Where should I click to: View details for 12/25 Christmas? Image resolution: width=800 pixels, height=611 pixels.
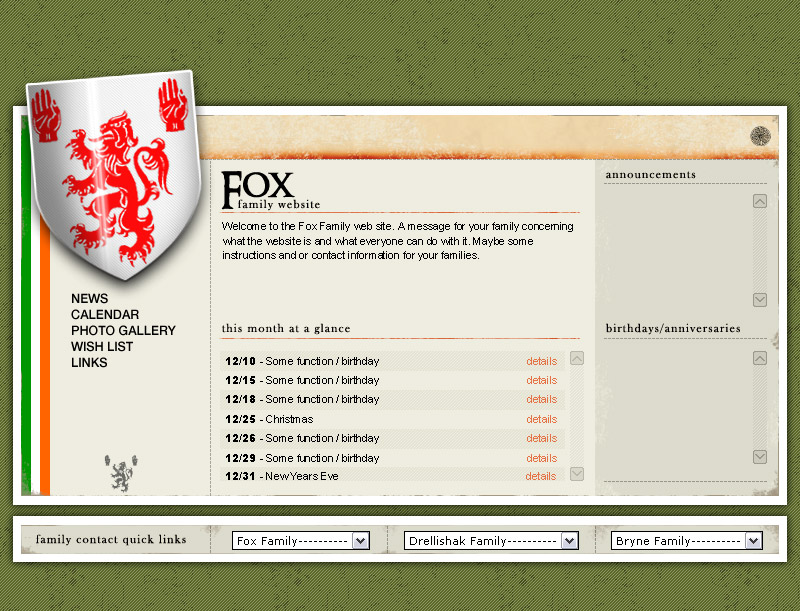tap(541, 419)
